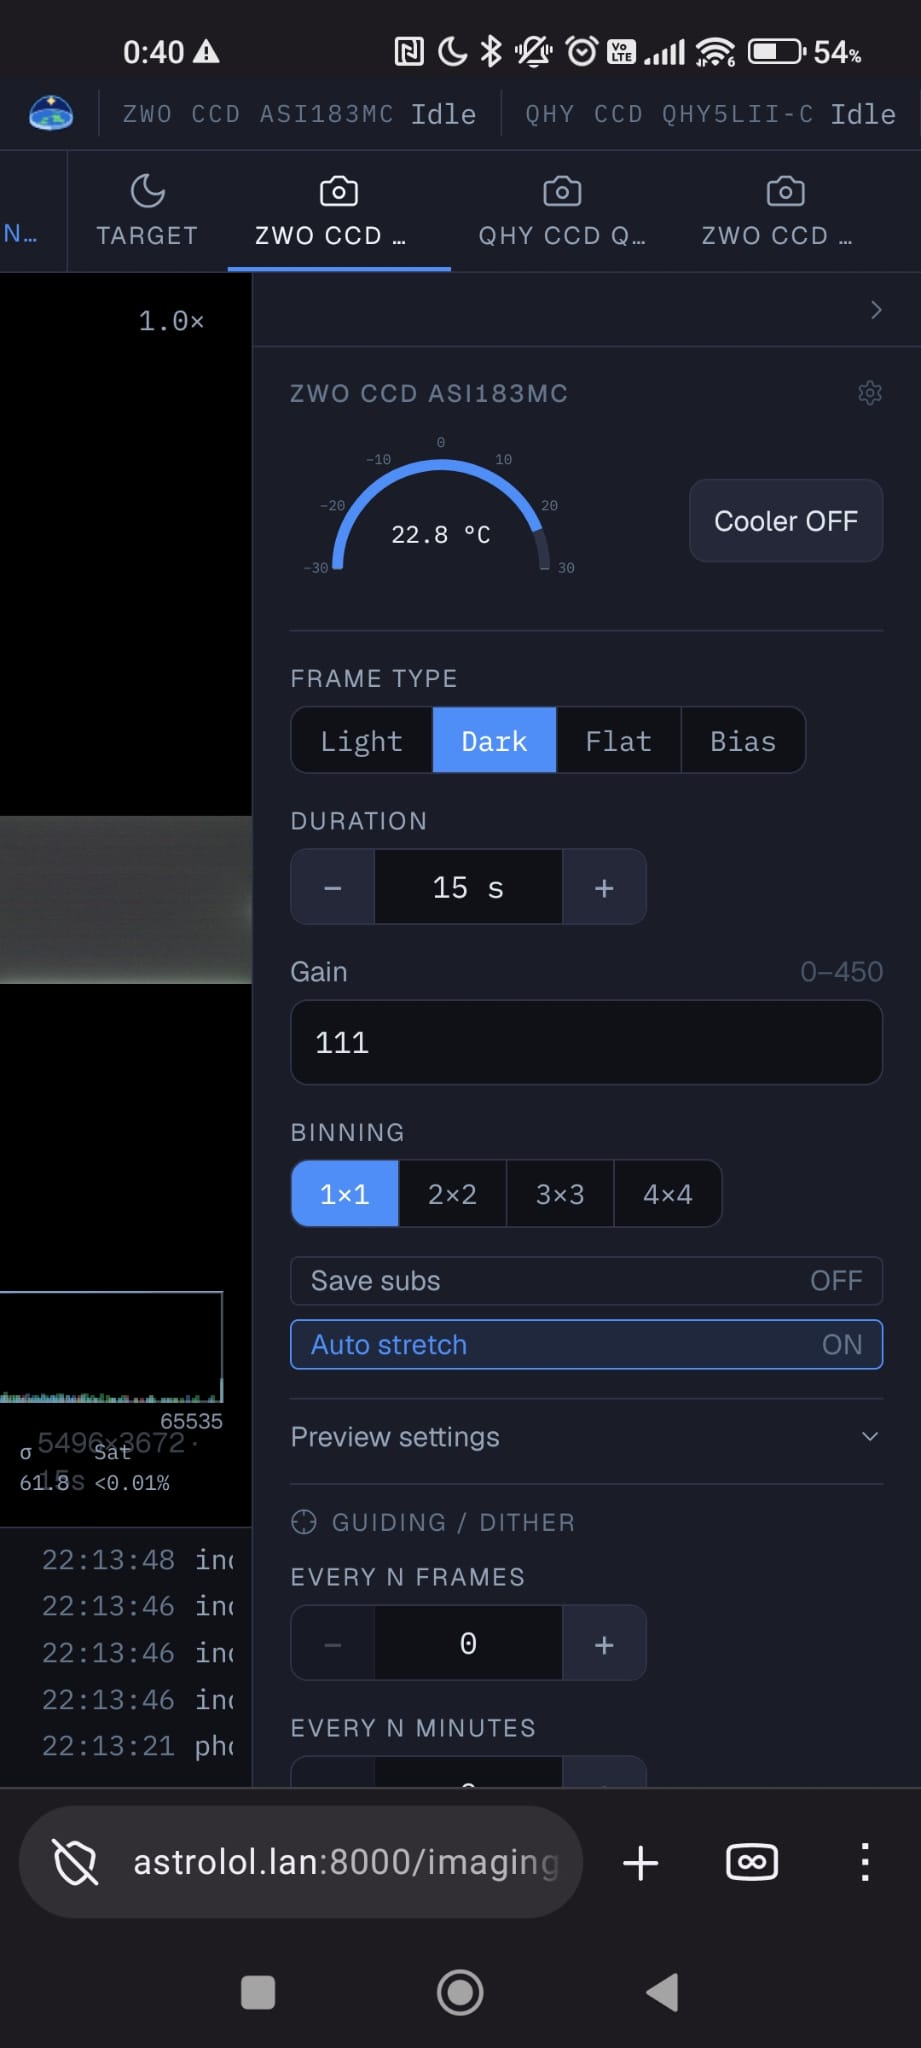
Task: Select Flat frame type
Action: pos(618,741)
